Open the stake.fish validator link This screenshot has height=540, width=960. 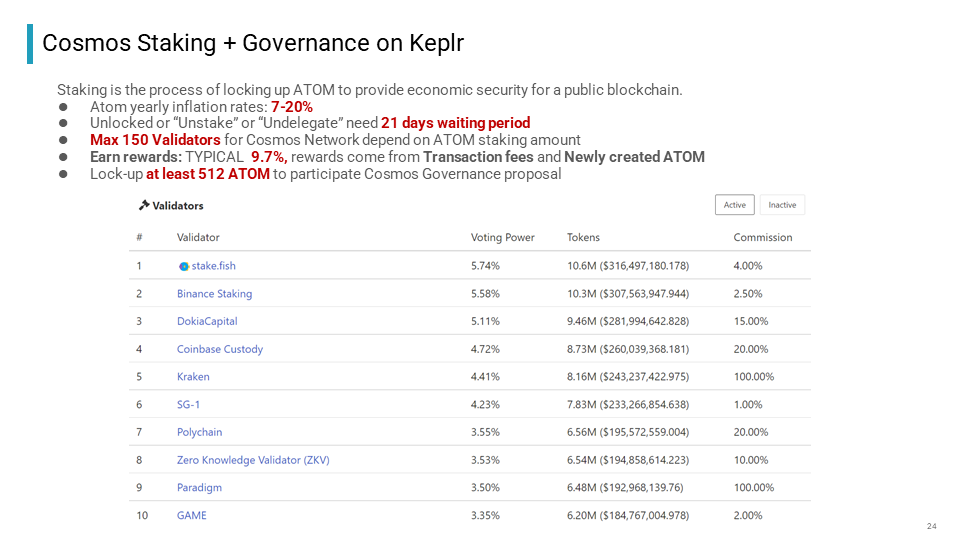(x=214, y=266)
